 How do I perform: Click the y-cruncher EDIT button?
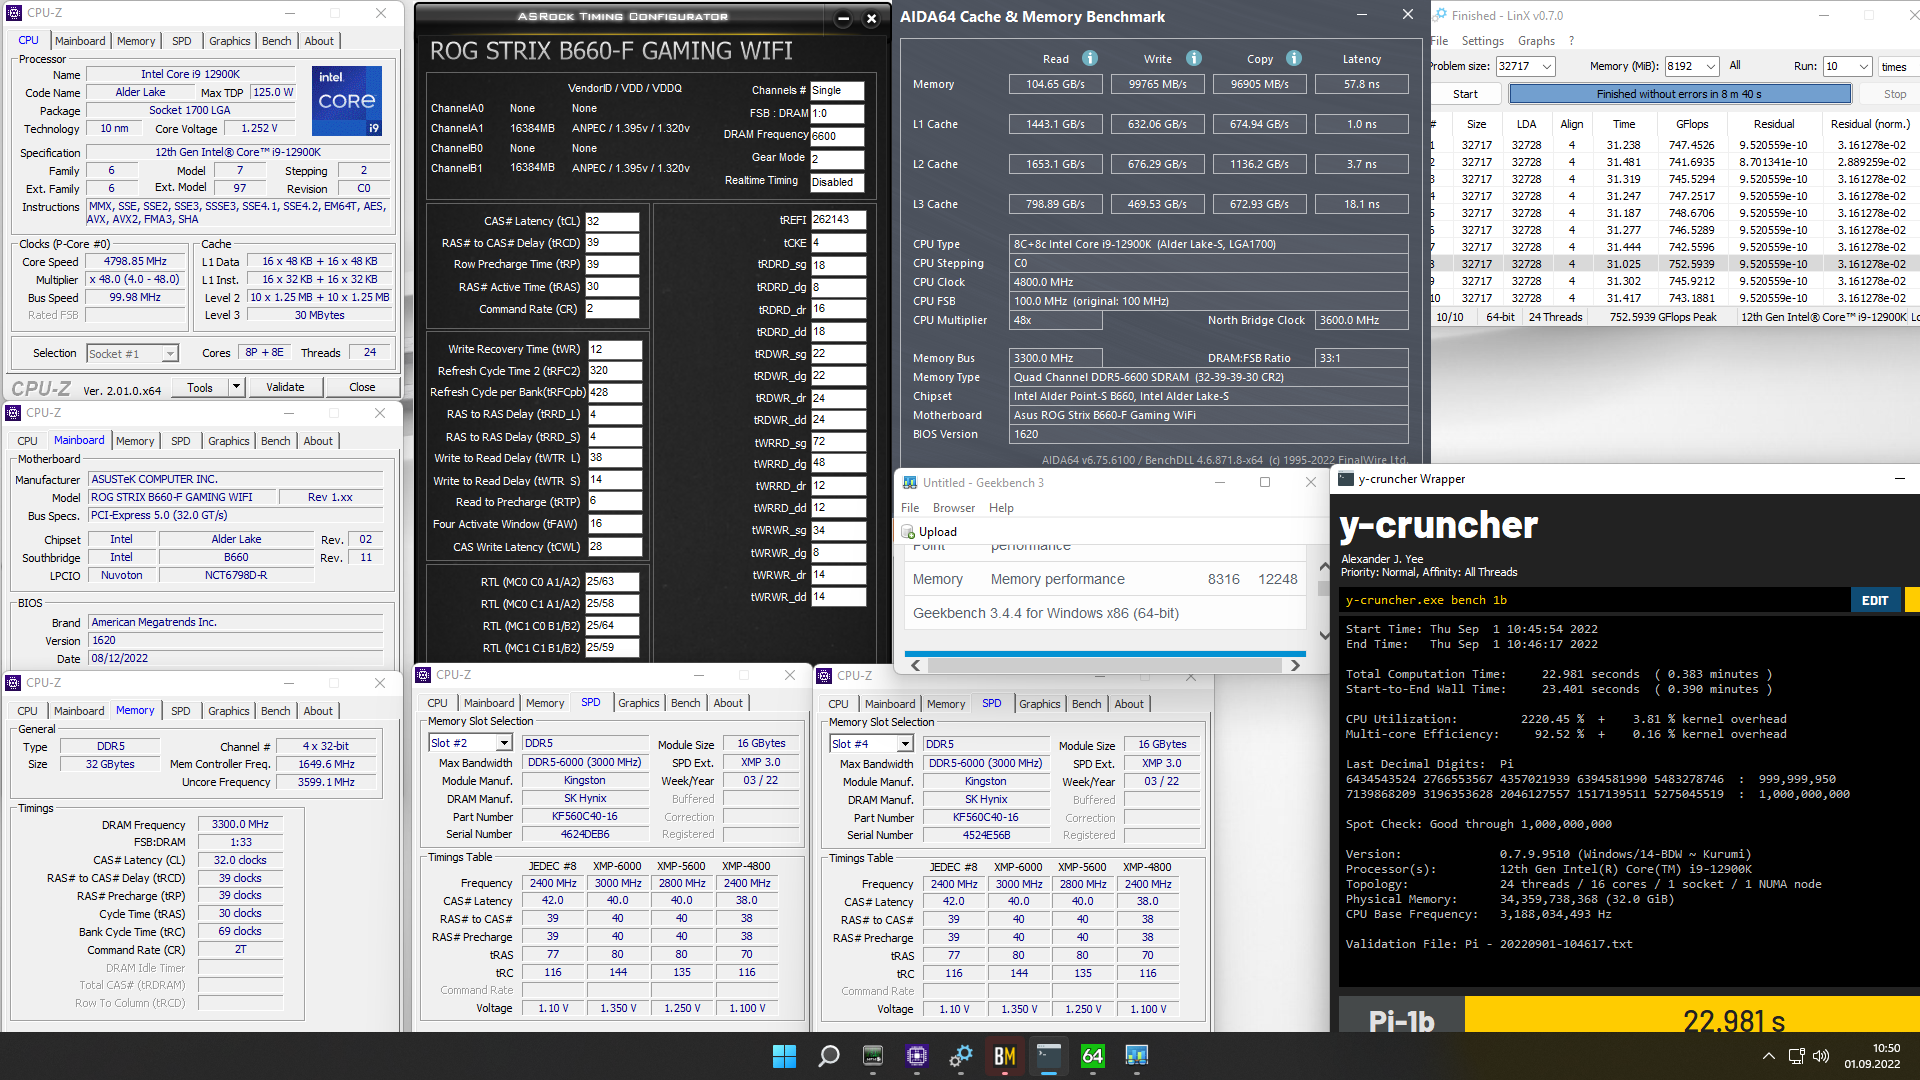1875,600
